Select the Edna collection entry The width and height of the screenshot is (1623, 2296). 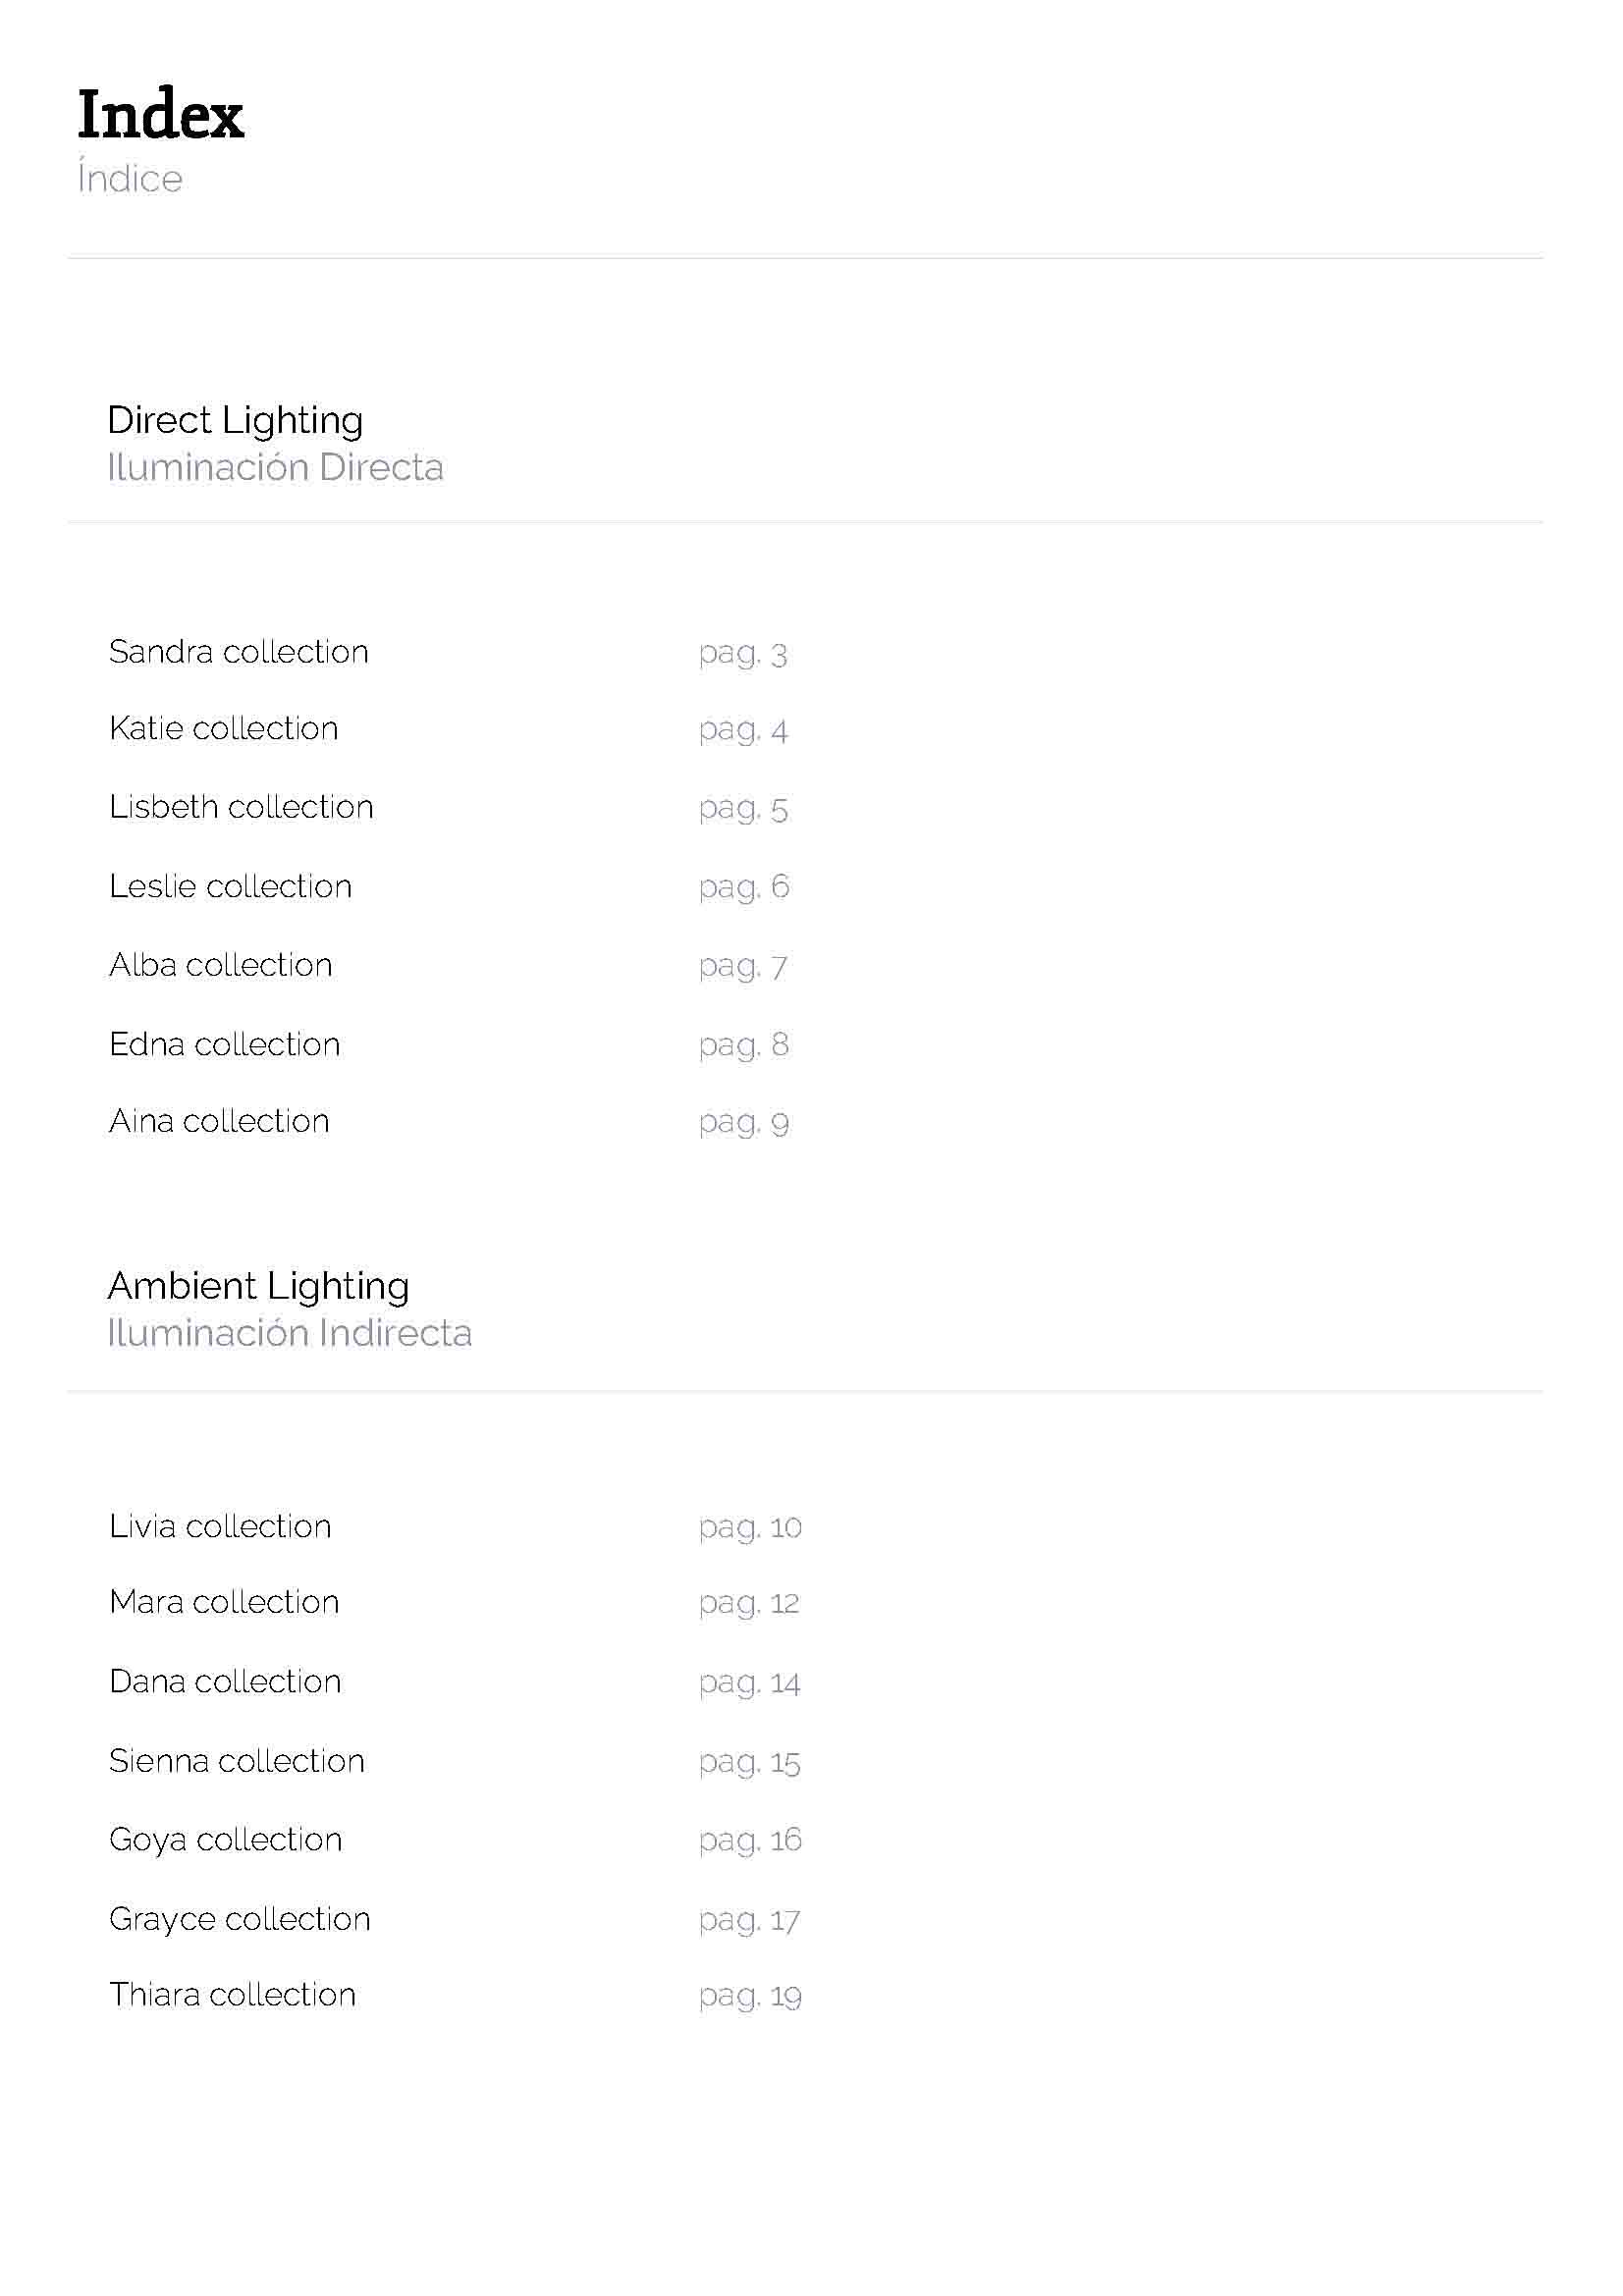tap(225, 1044)
